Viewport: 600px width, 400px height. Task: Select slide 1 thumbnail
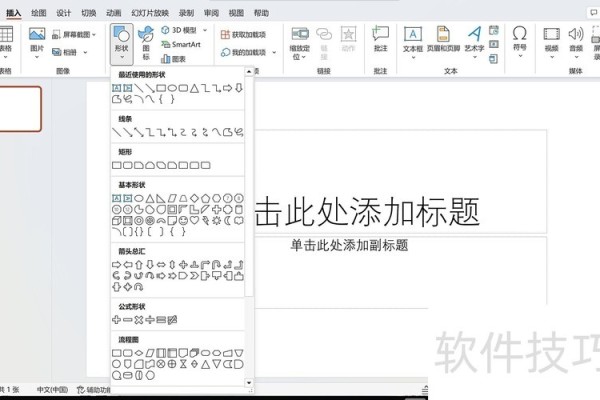coord(20,109)
